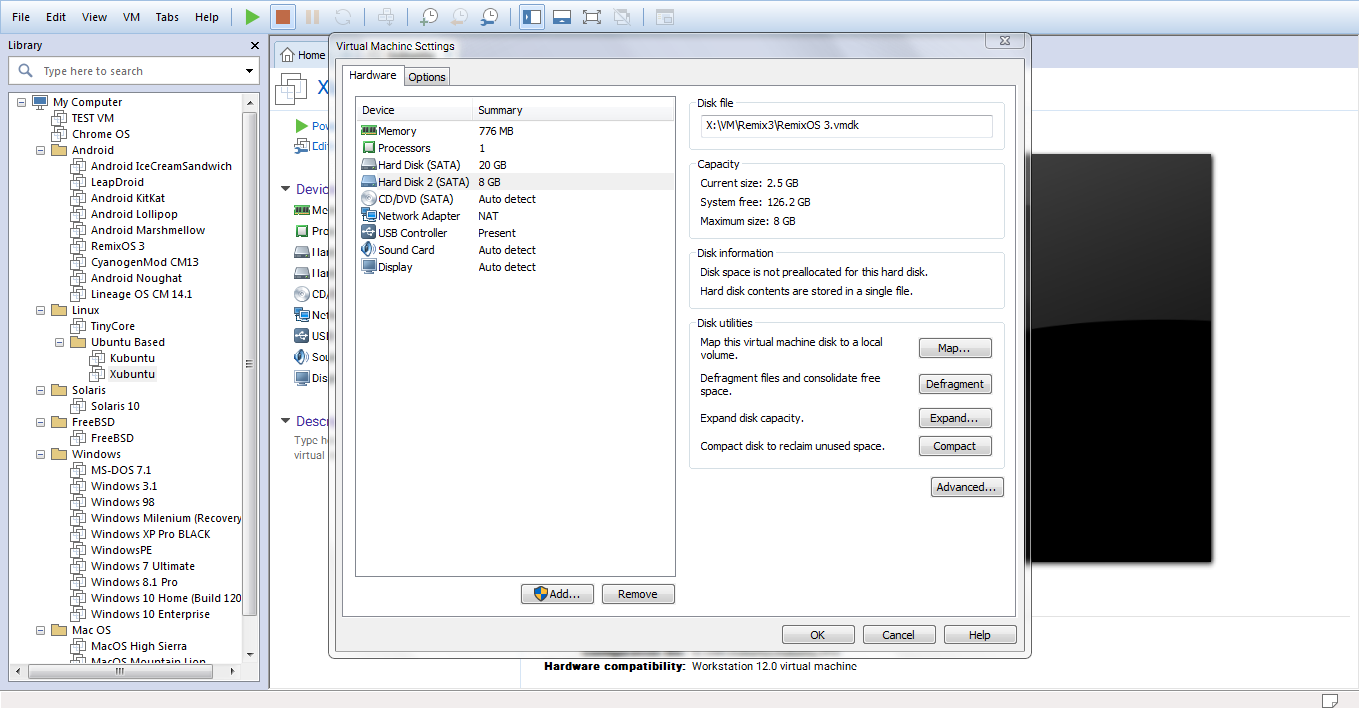Click the green Power On play icon

(x=252, y=17)
